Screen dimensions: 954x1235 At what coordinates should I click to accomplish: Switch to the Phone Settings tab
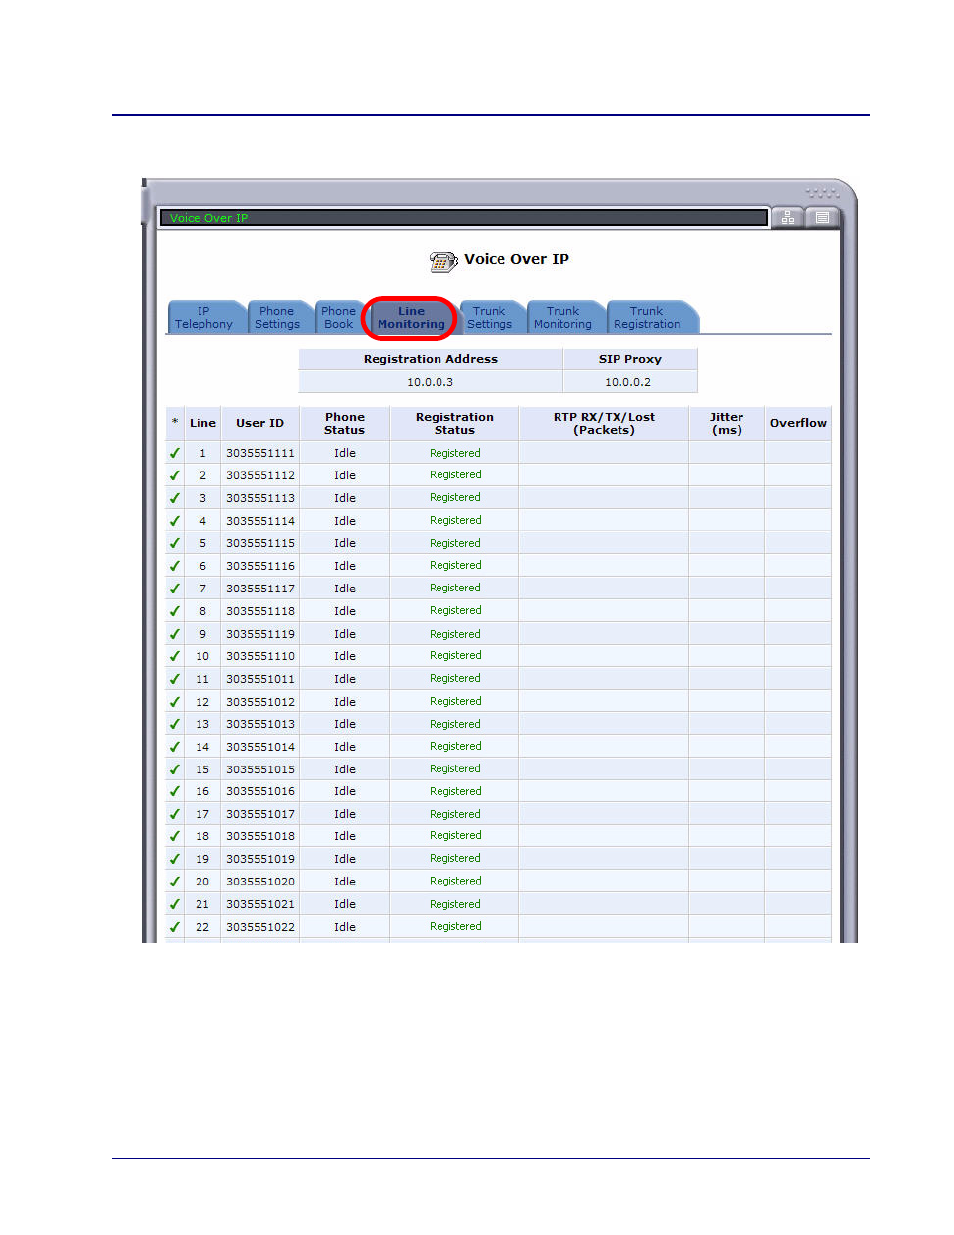(278, 317)
